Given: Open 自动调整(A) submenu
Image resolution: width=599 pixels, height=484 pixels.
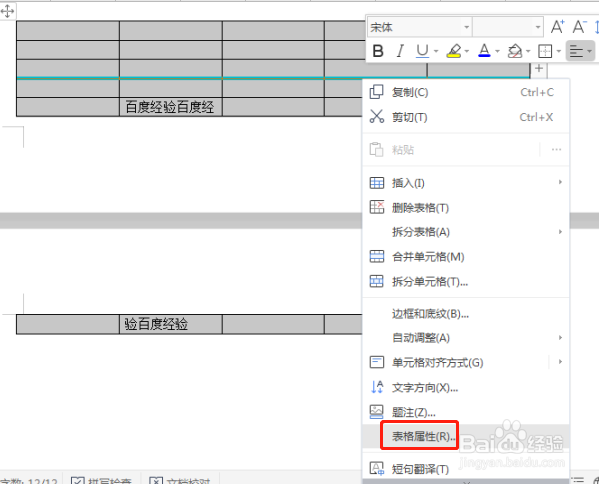Looking at the screenshot, I should 466,338.
